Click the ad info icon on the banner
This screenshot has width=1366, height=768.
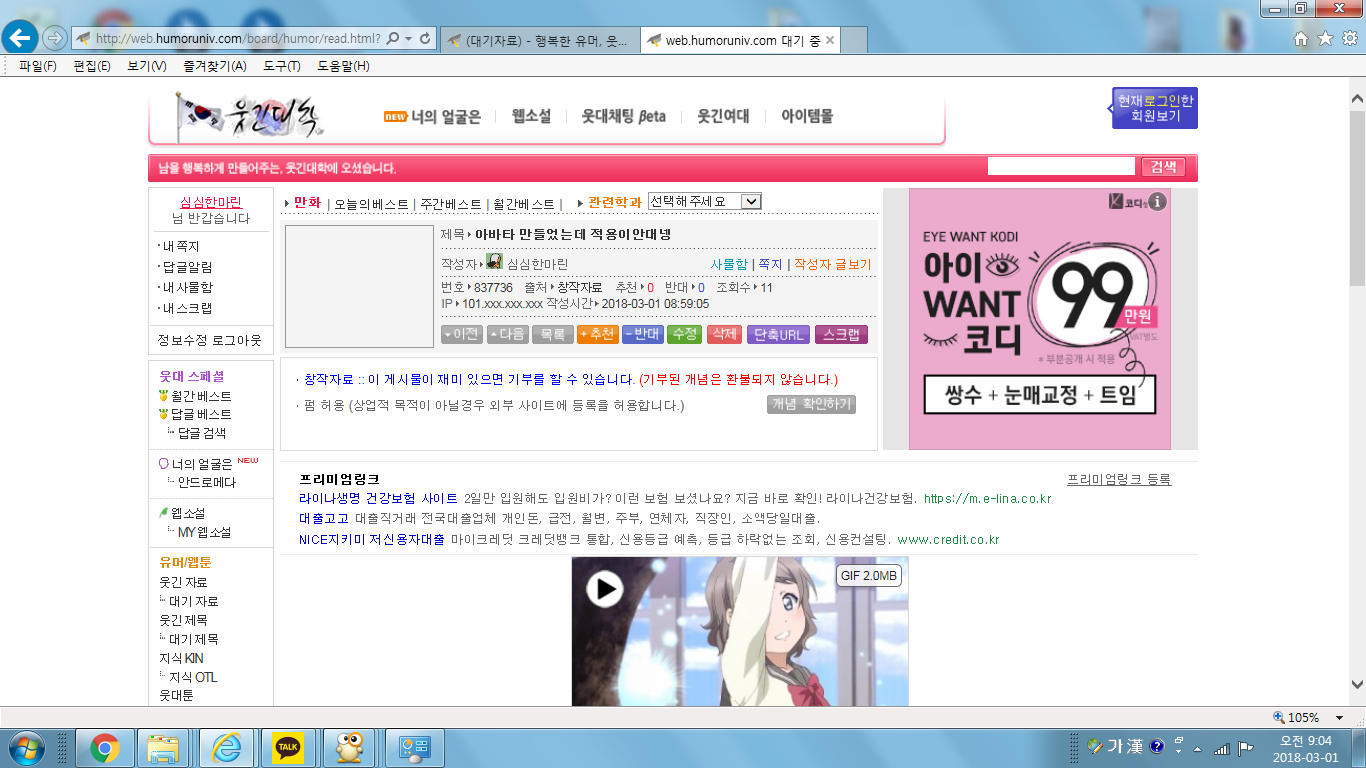point(1158,201)
